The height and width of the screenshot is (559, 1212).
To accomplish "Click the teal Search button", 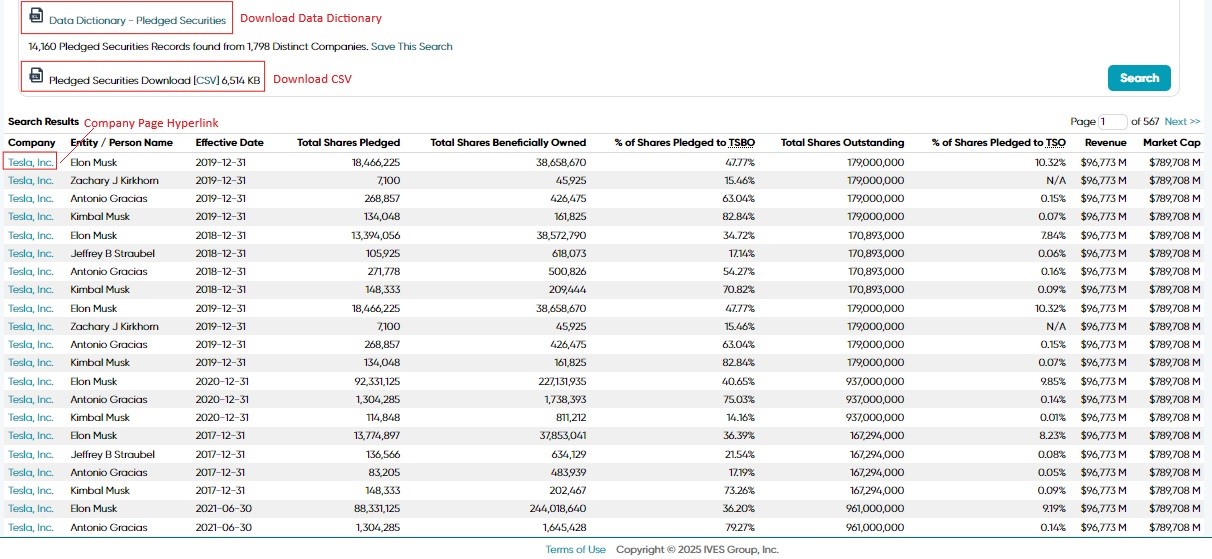I will tap(1139, 78).
